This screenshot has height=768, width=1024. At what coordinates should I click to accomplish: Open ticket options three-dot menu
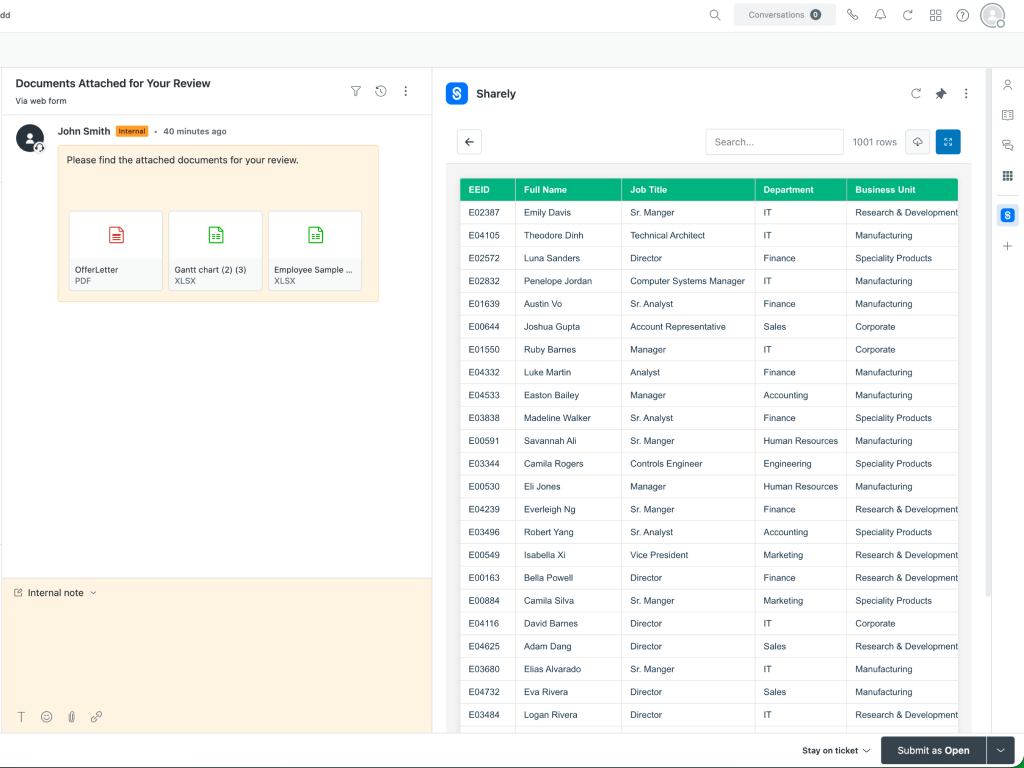(406, 91)
